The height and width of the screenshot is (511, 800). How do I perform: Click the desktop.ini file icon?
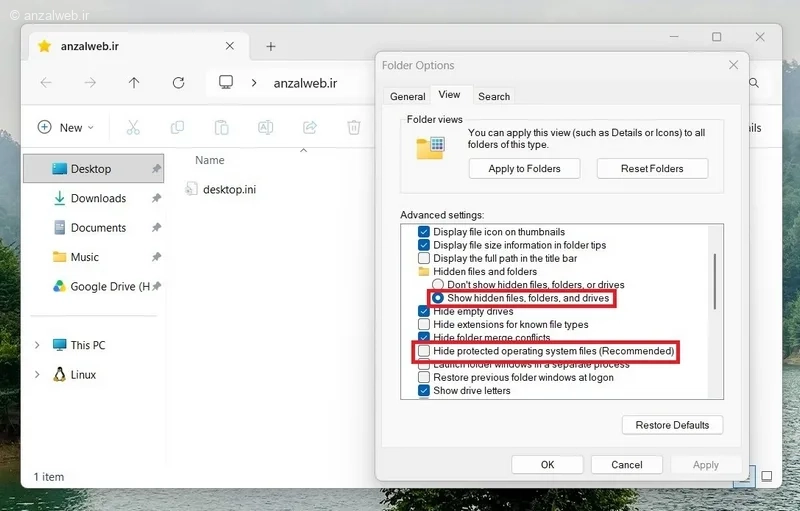(191, 189)
